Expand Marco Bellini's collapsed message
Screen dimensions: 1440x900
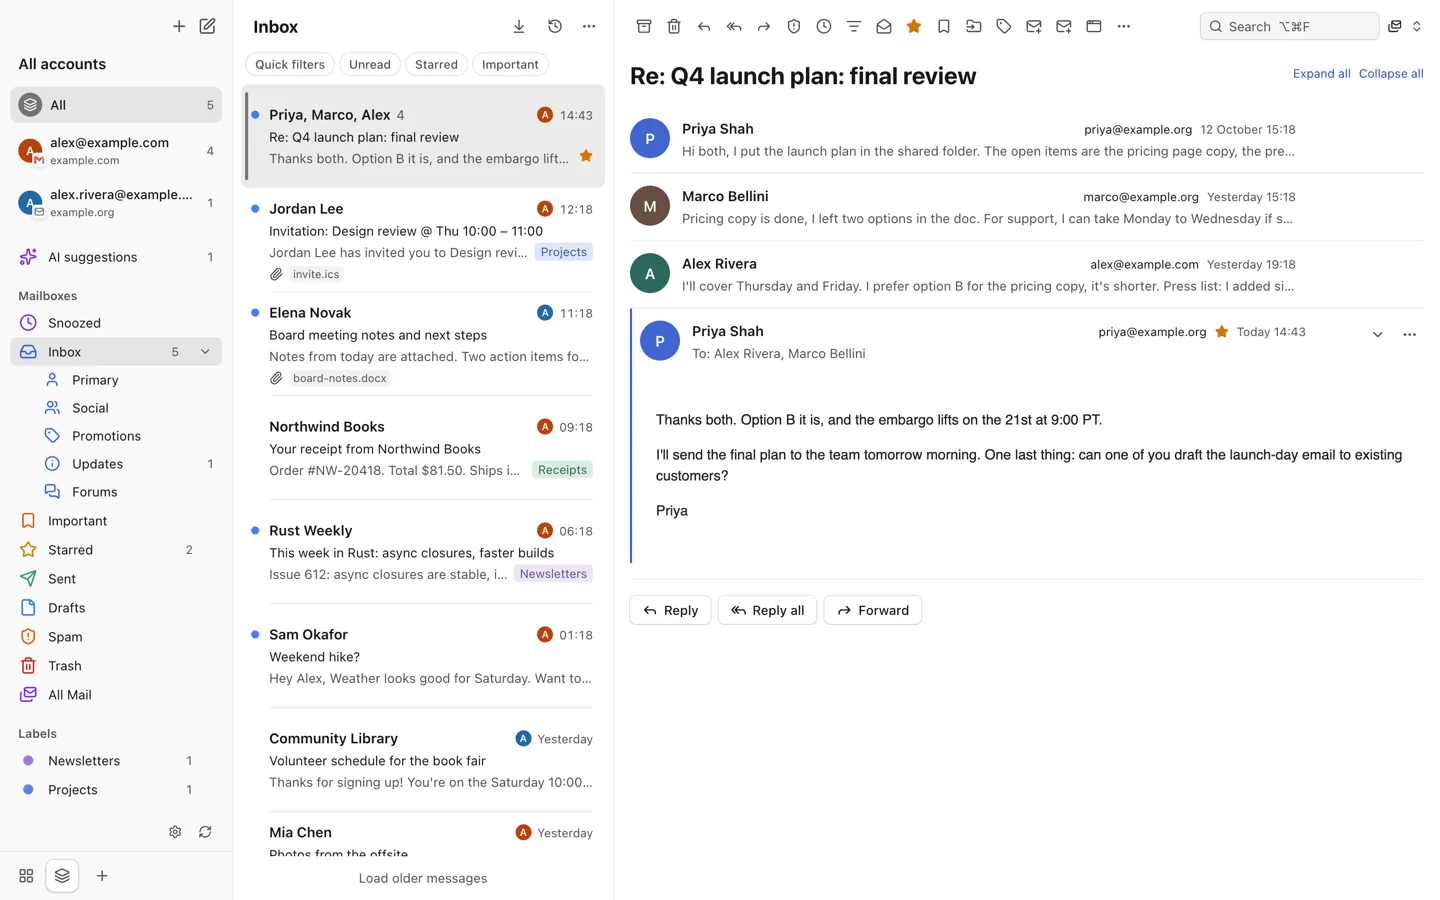pos(1026,207)
